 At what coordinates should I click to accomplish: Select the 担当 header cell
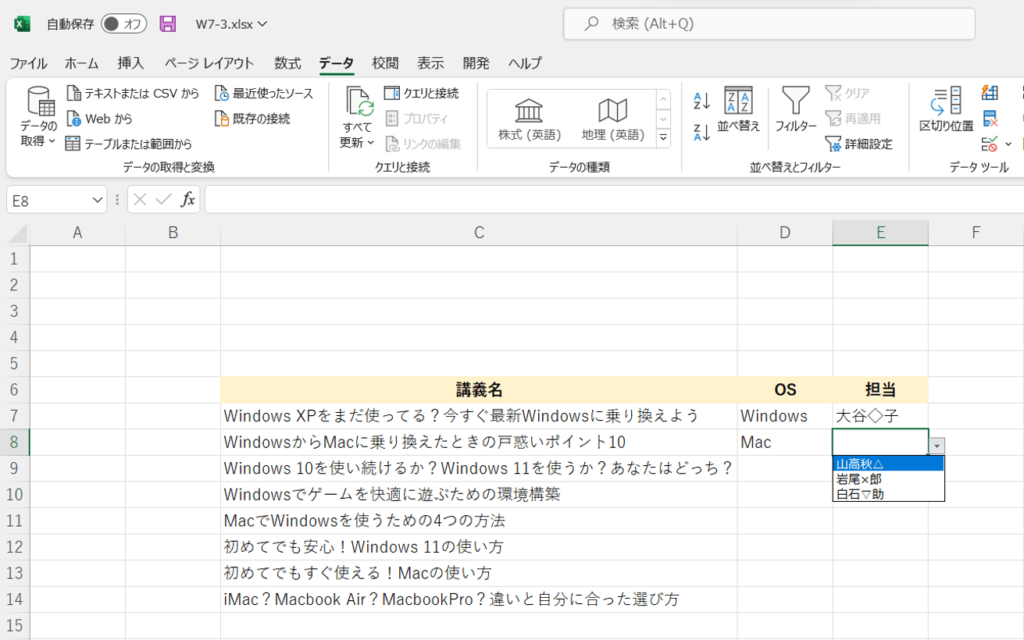880,390
